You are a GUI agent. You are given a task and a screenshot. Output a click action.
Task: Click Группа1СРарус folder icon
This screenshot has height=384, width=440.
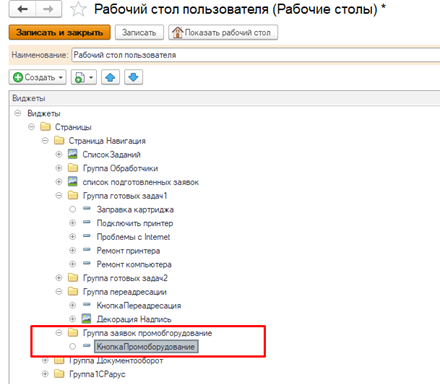point(59,373)
